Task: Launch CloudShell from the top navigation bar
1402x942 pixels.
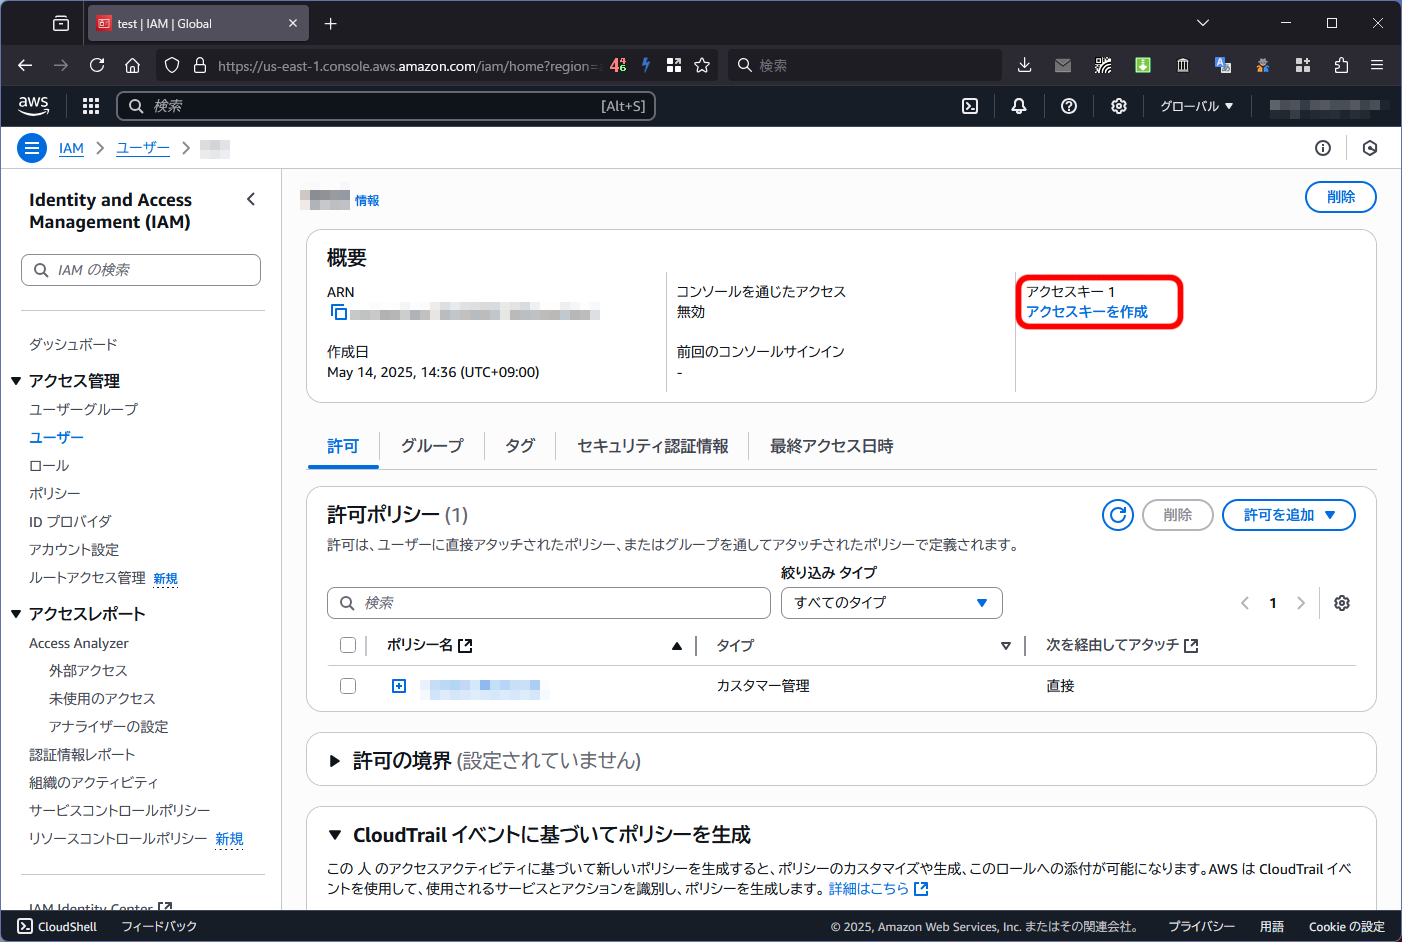Action: (x=970, y=106)
